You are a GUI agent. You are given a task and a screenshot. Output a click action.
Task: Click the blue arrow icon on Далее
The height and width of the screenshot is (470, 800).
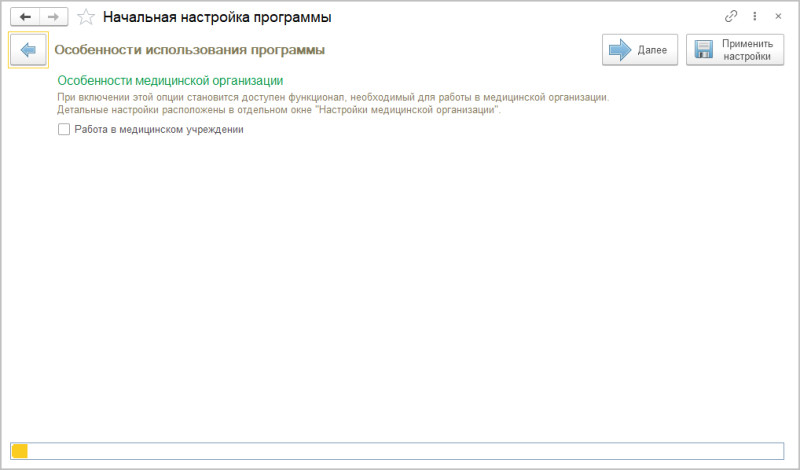[619, 50]
